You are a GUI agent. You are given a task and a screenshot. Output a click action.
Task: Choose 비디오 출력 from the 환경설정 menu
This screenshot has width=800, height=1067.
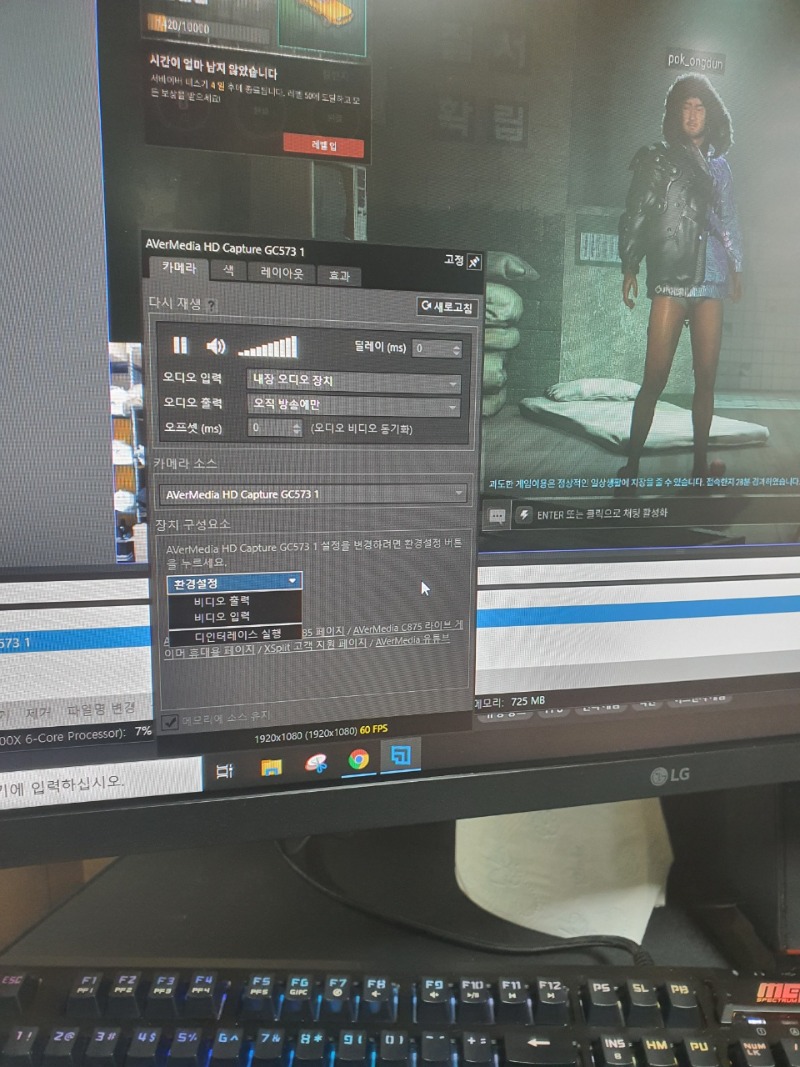(x=222, y=601)
